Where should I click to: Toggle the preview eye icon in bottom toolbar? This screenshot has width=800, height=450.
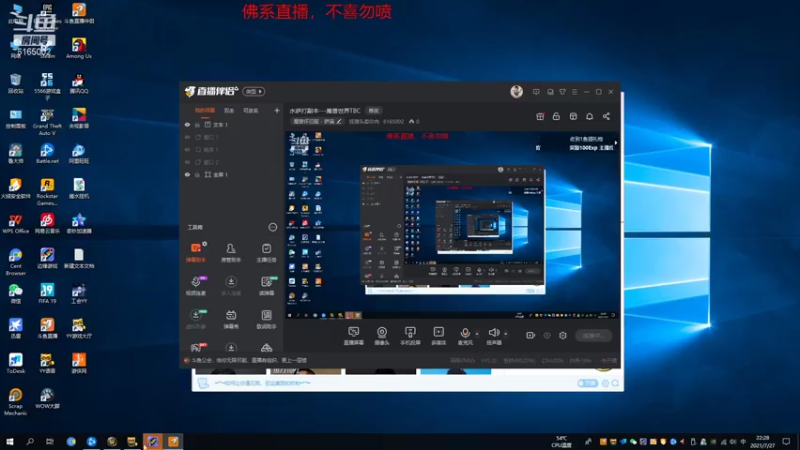(547, 335)
